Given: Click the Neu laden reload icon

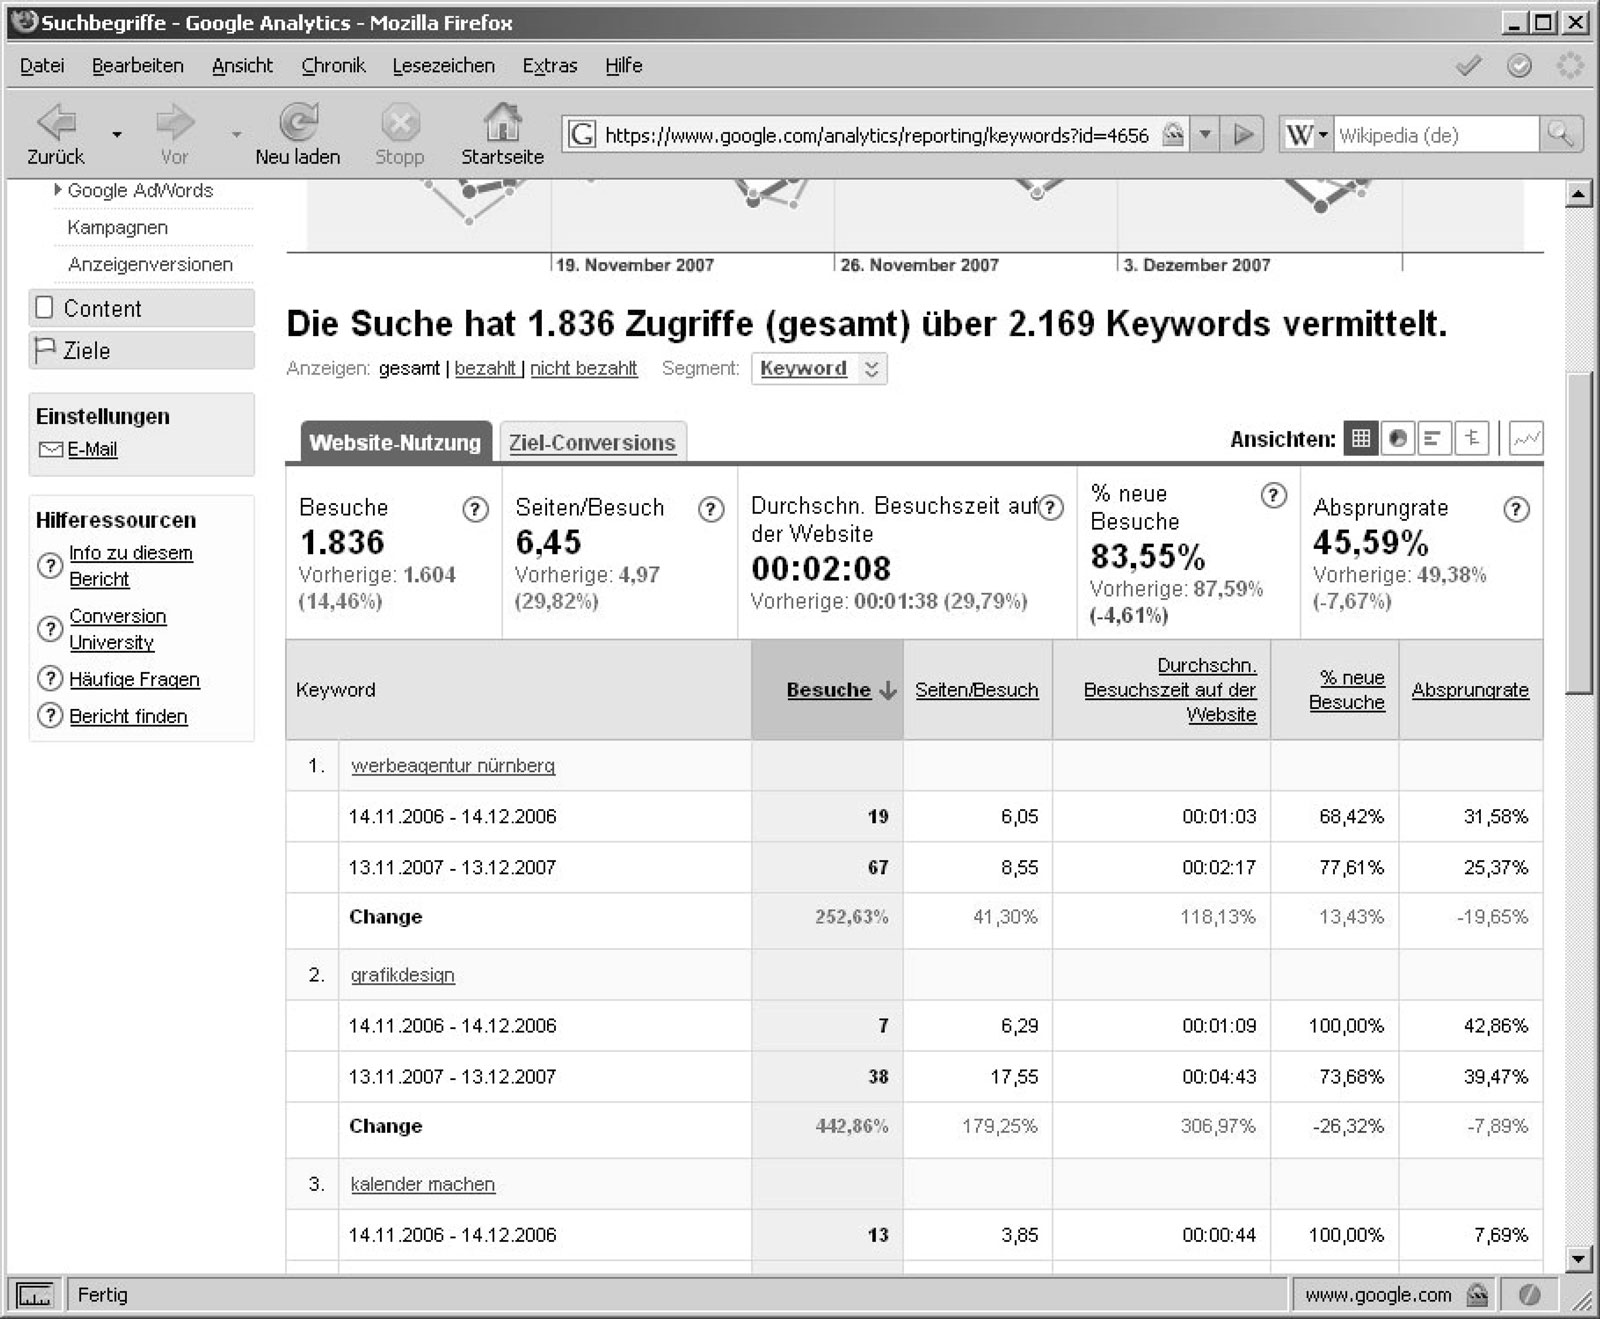Looking at the screenshot, I should click(297, 124).
